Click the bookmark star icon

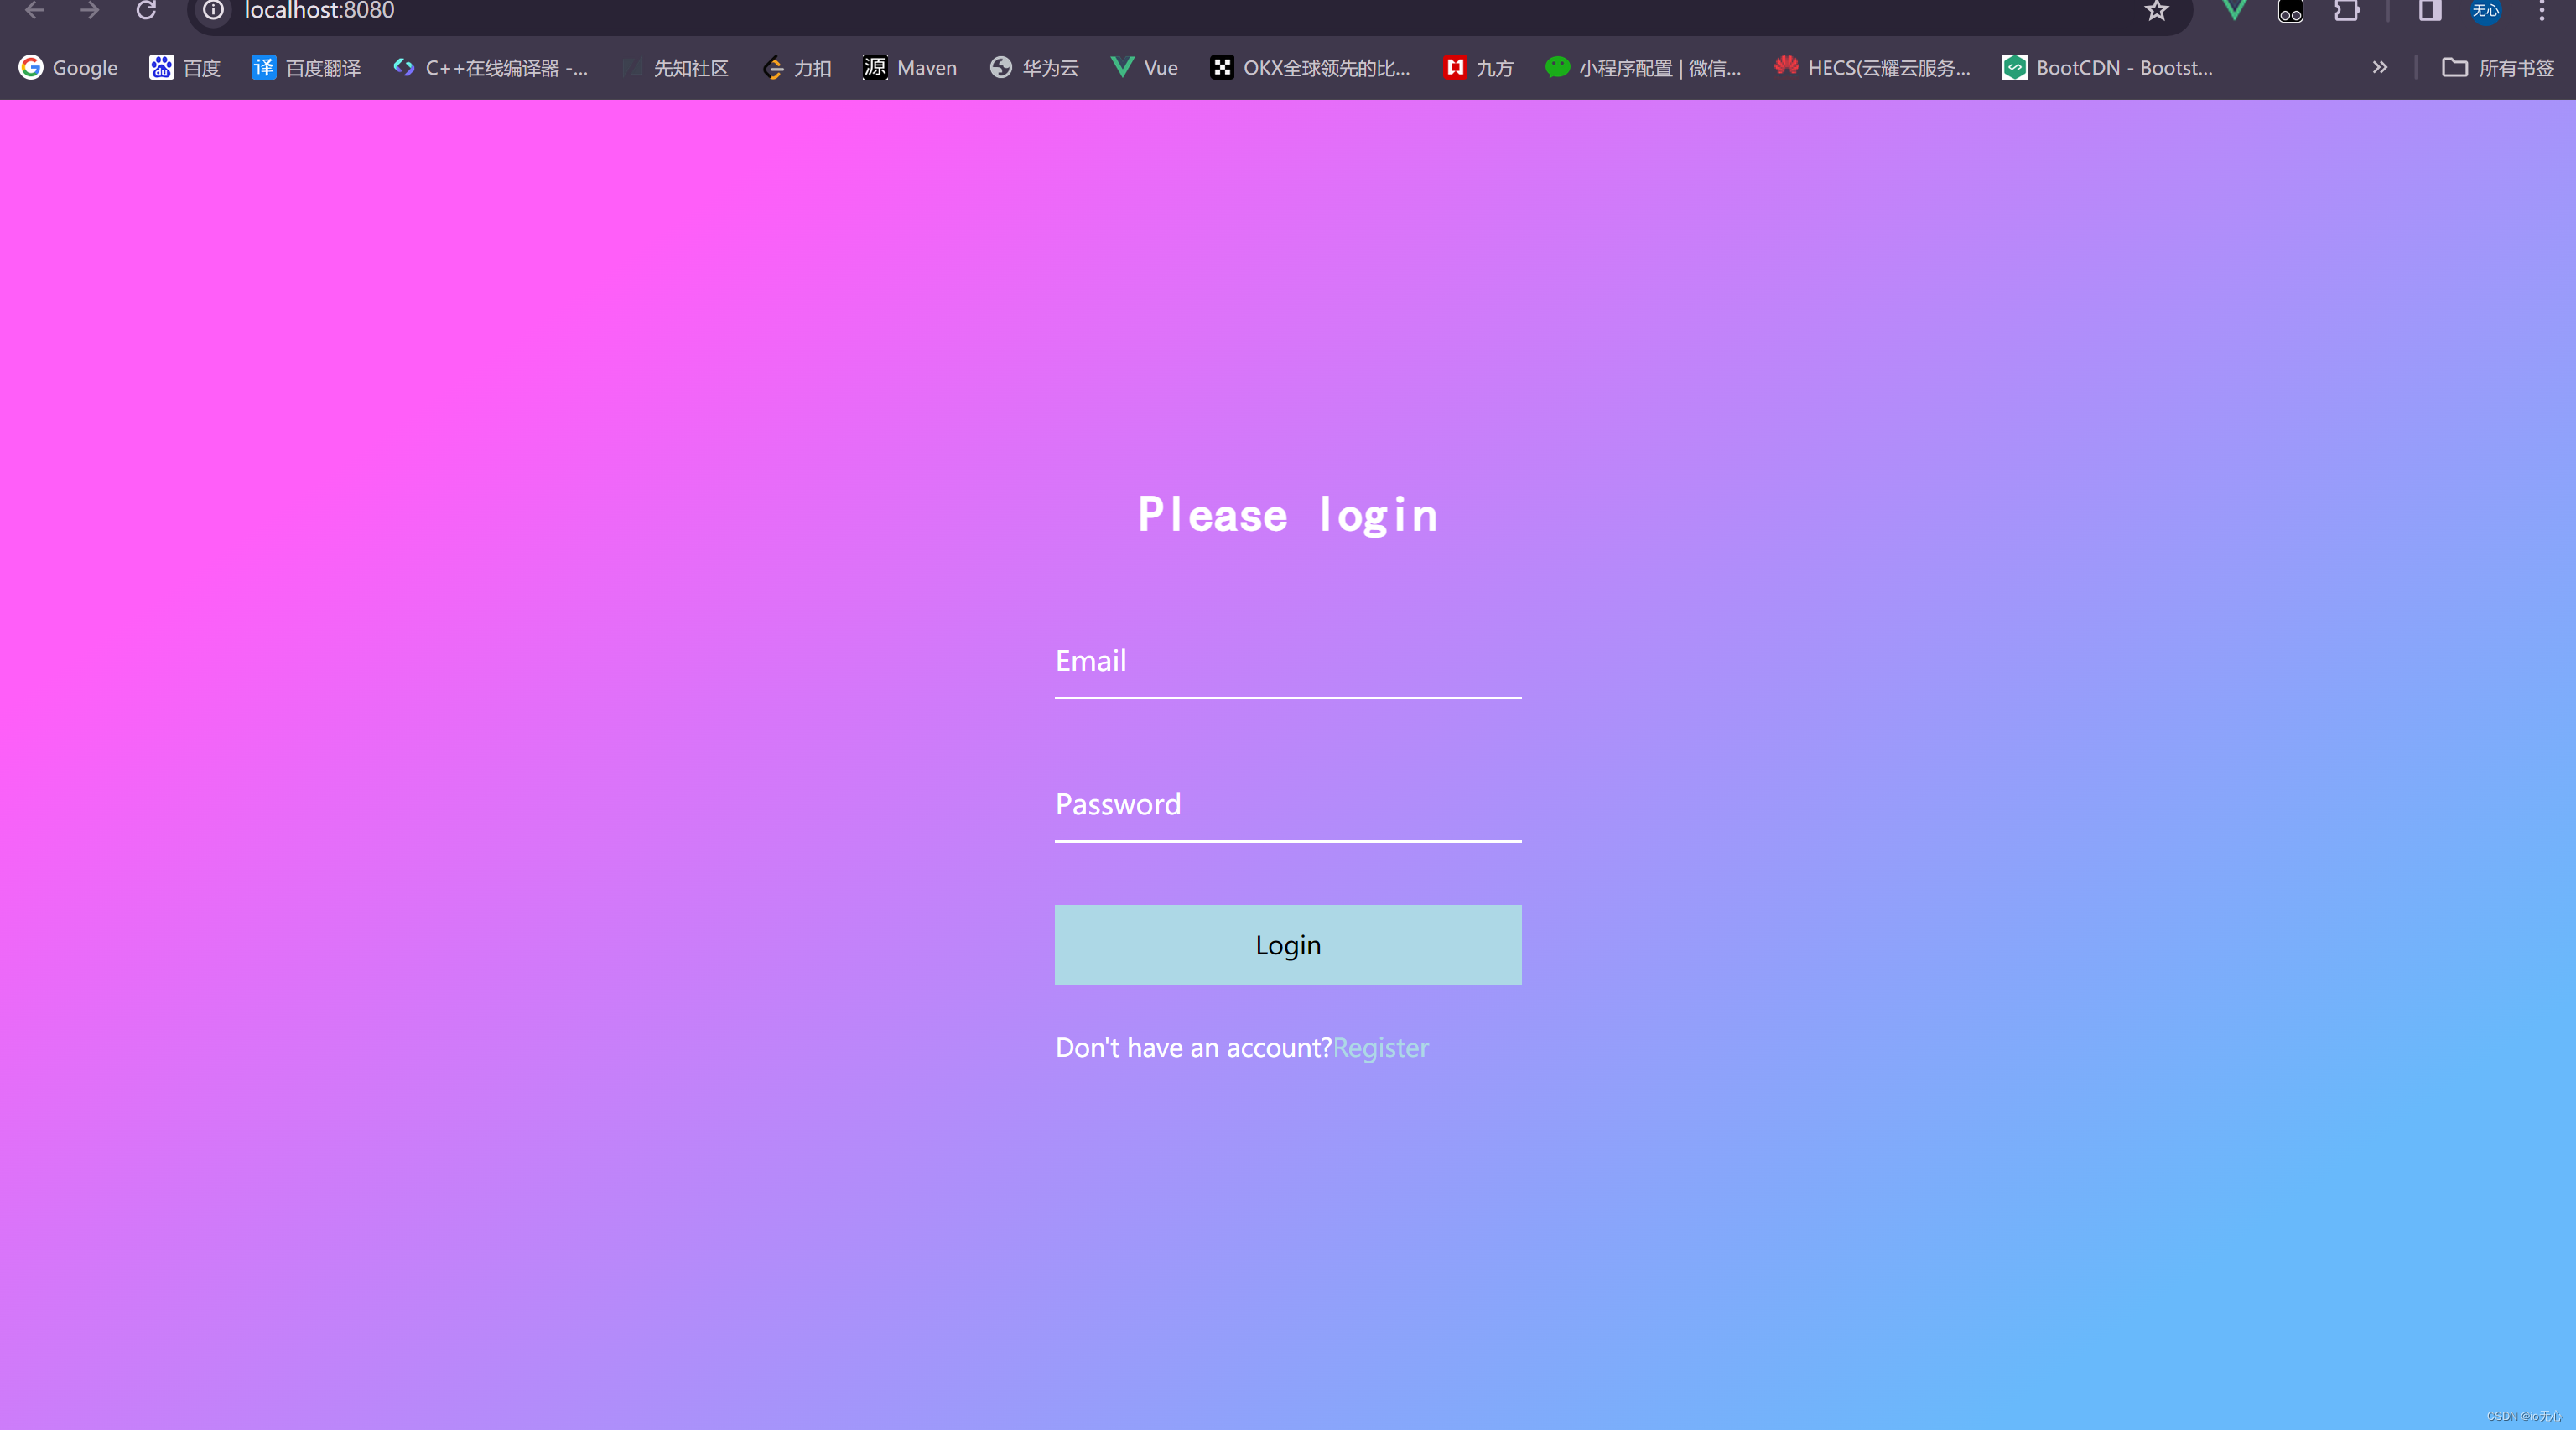(x=2153, y=13)
